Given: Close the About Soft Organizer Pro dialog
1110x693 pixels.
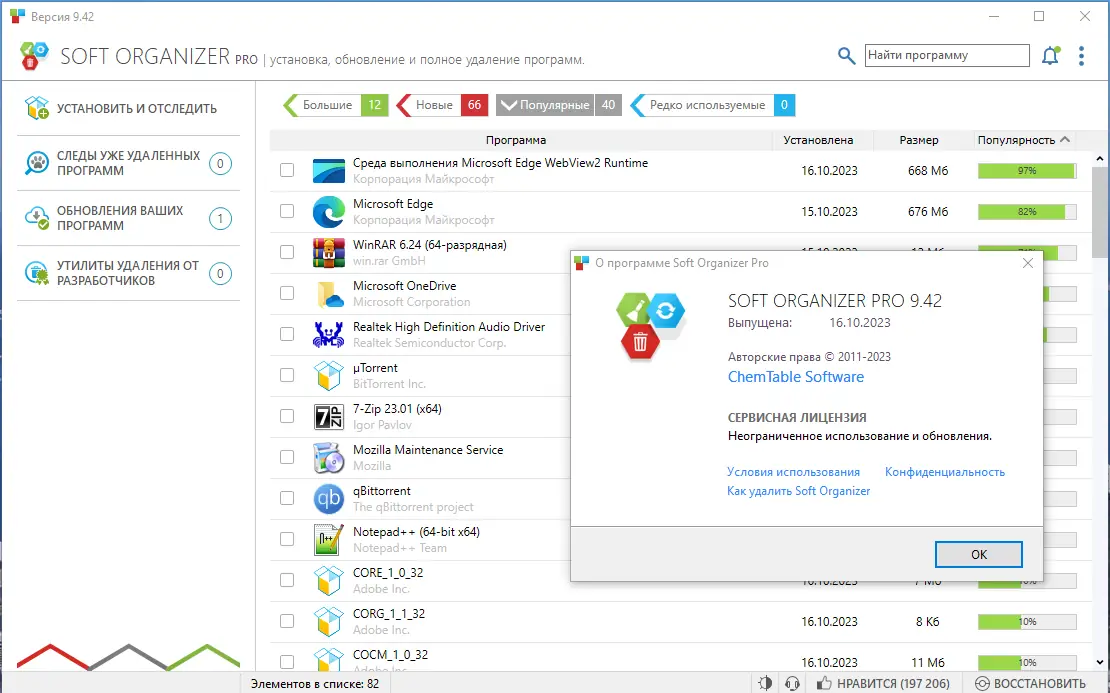Looking at the screenshot, I should click(1028, 263).
